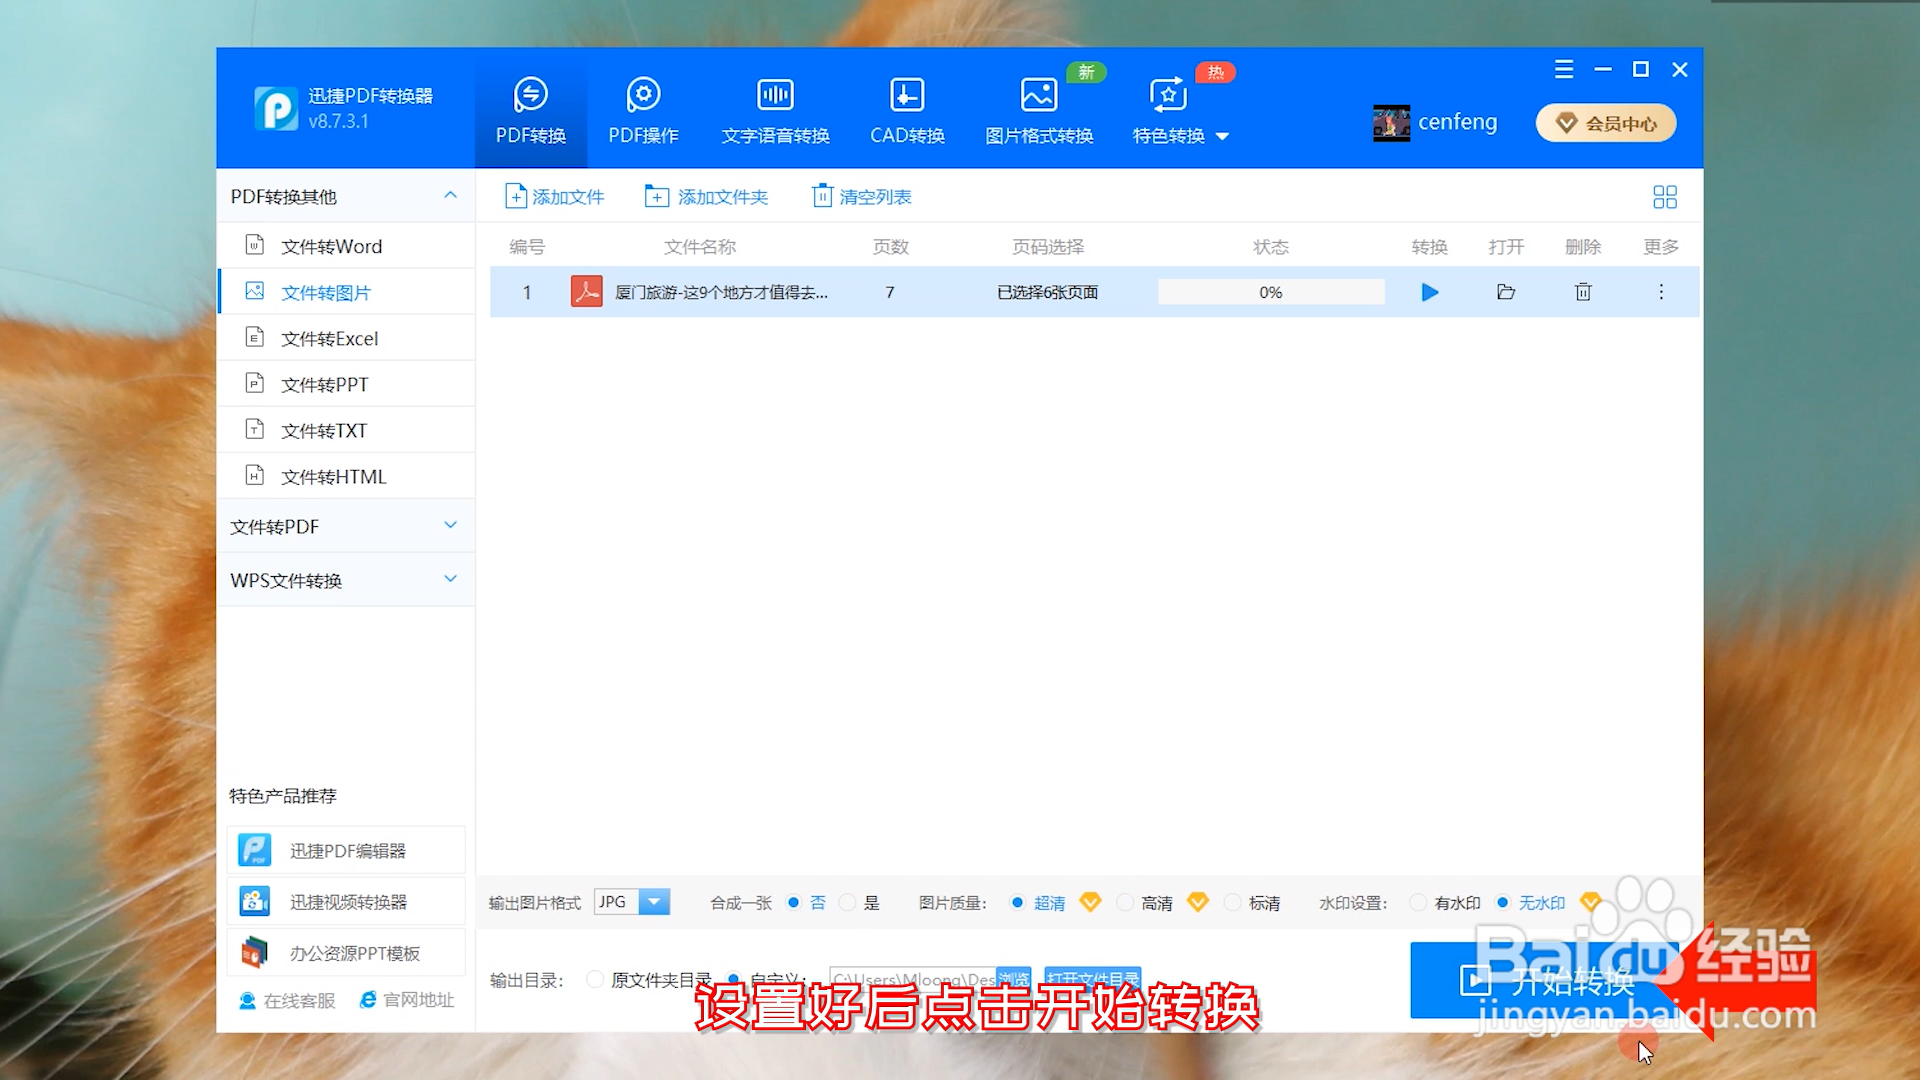The height and width of the screenshot is (1080, 1920).
Task: Open the JPG output format dropdown
Action: coord(654,902)
